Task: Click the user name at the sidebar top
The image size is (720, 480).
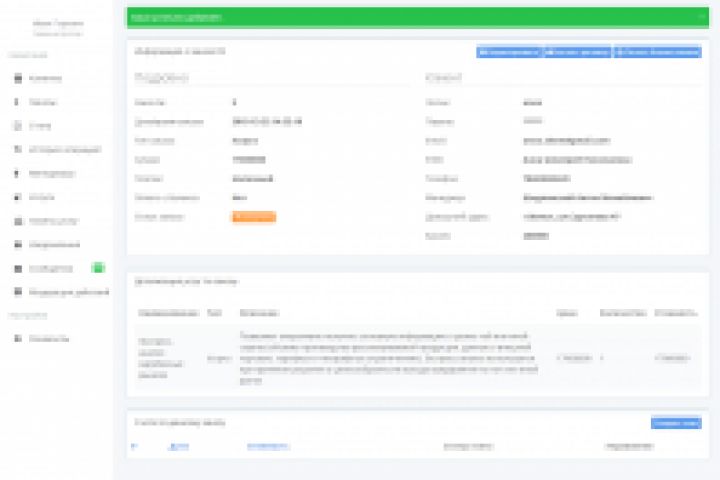Action: 58,23
